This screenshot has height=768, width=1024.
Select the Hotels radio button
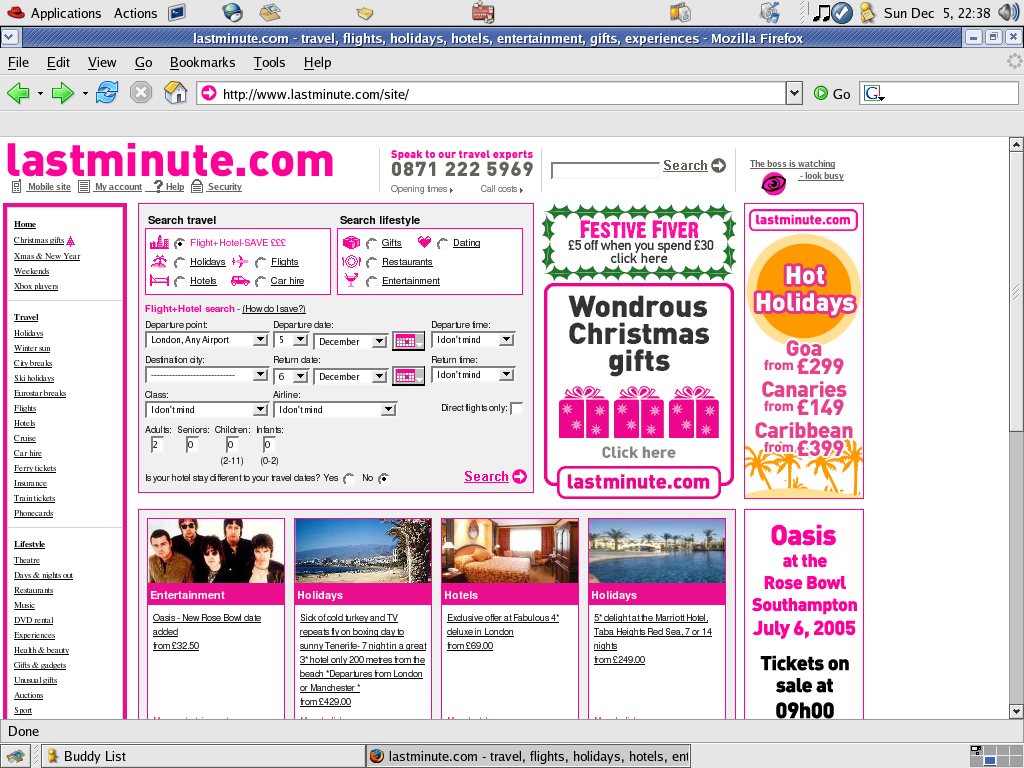180,281
